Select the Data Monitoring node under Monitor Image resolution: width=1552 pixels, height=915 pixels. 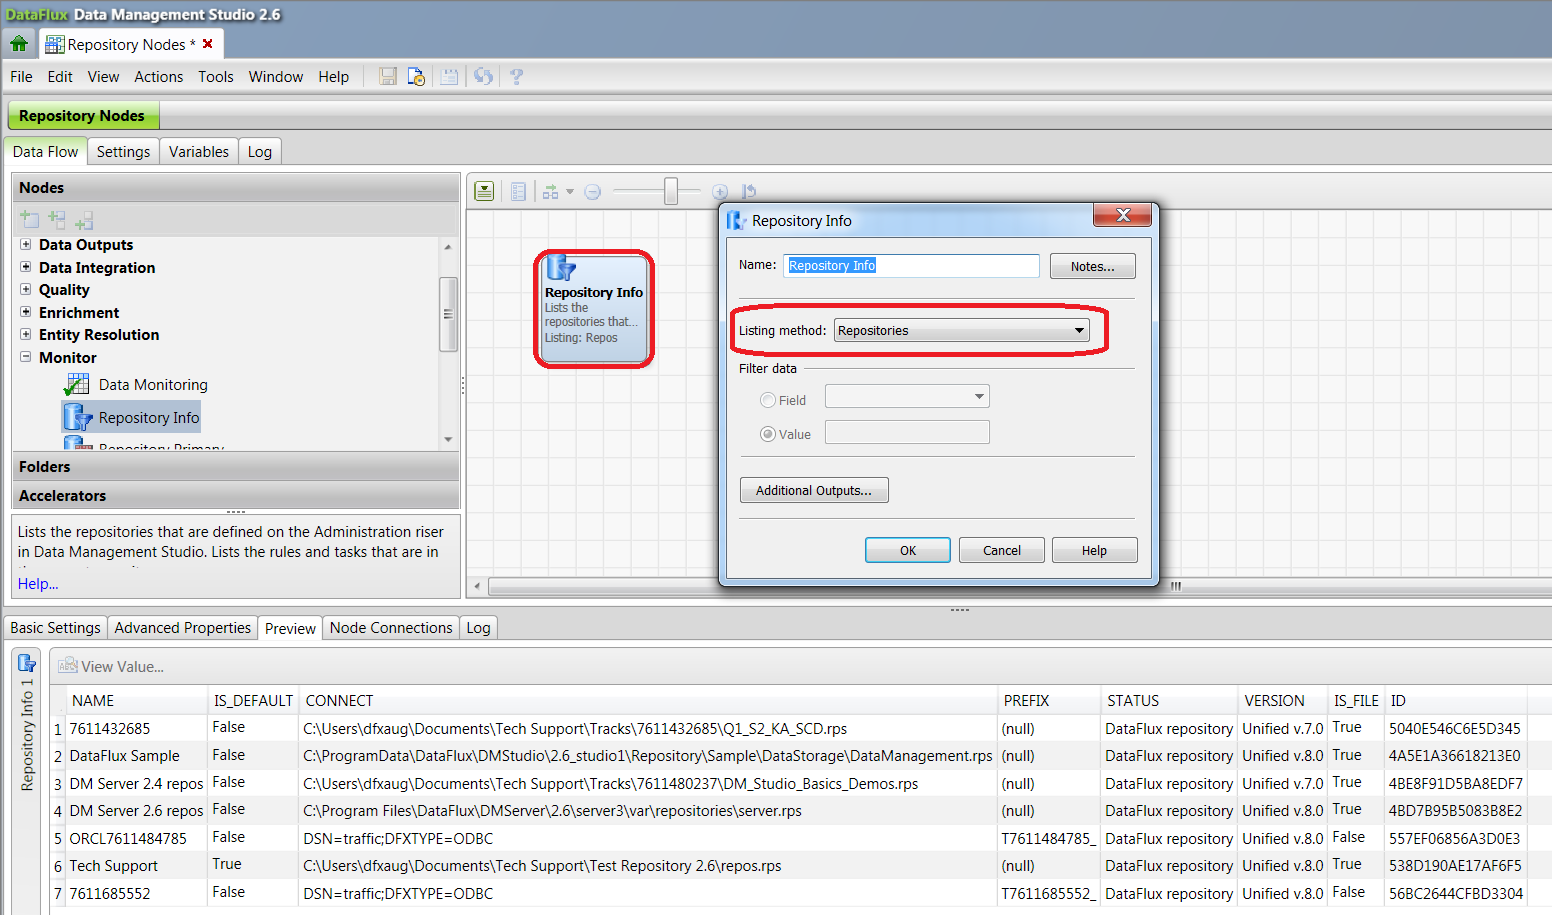click(x=152, y=384)
